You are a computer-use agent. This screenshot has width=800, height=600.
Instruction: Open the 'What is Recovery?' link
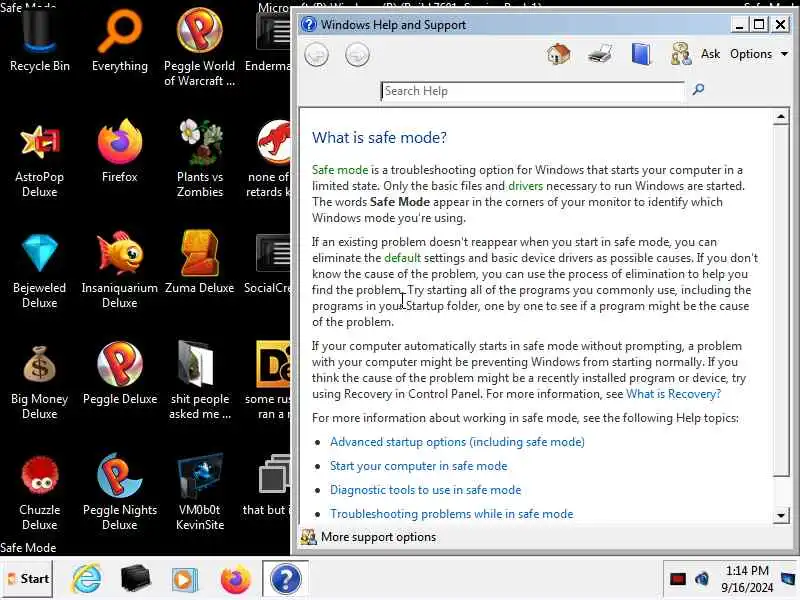coord(673,394)
